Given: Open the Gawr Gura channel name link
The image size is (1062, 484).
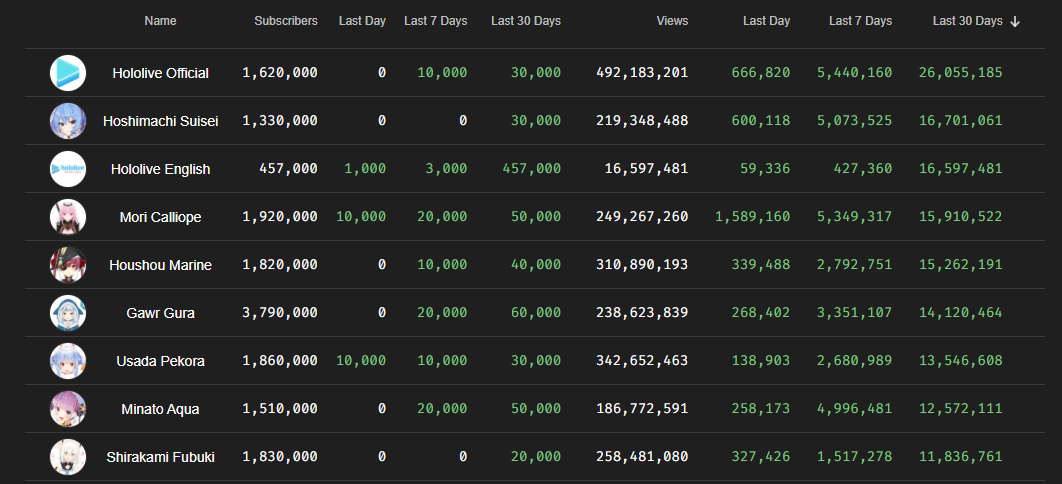Looking at the screenshot, I should 160,313.
